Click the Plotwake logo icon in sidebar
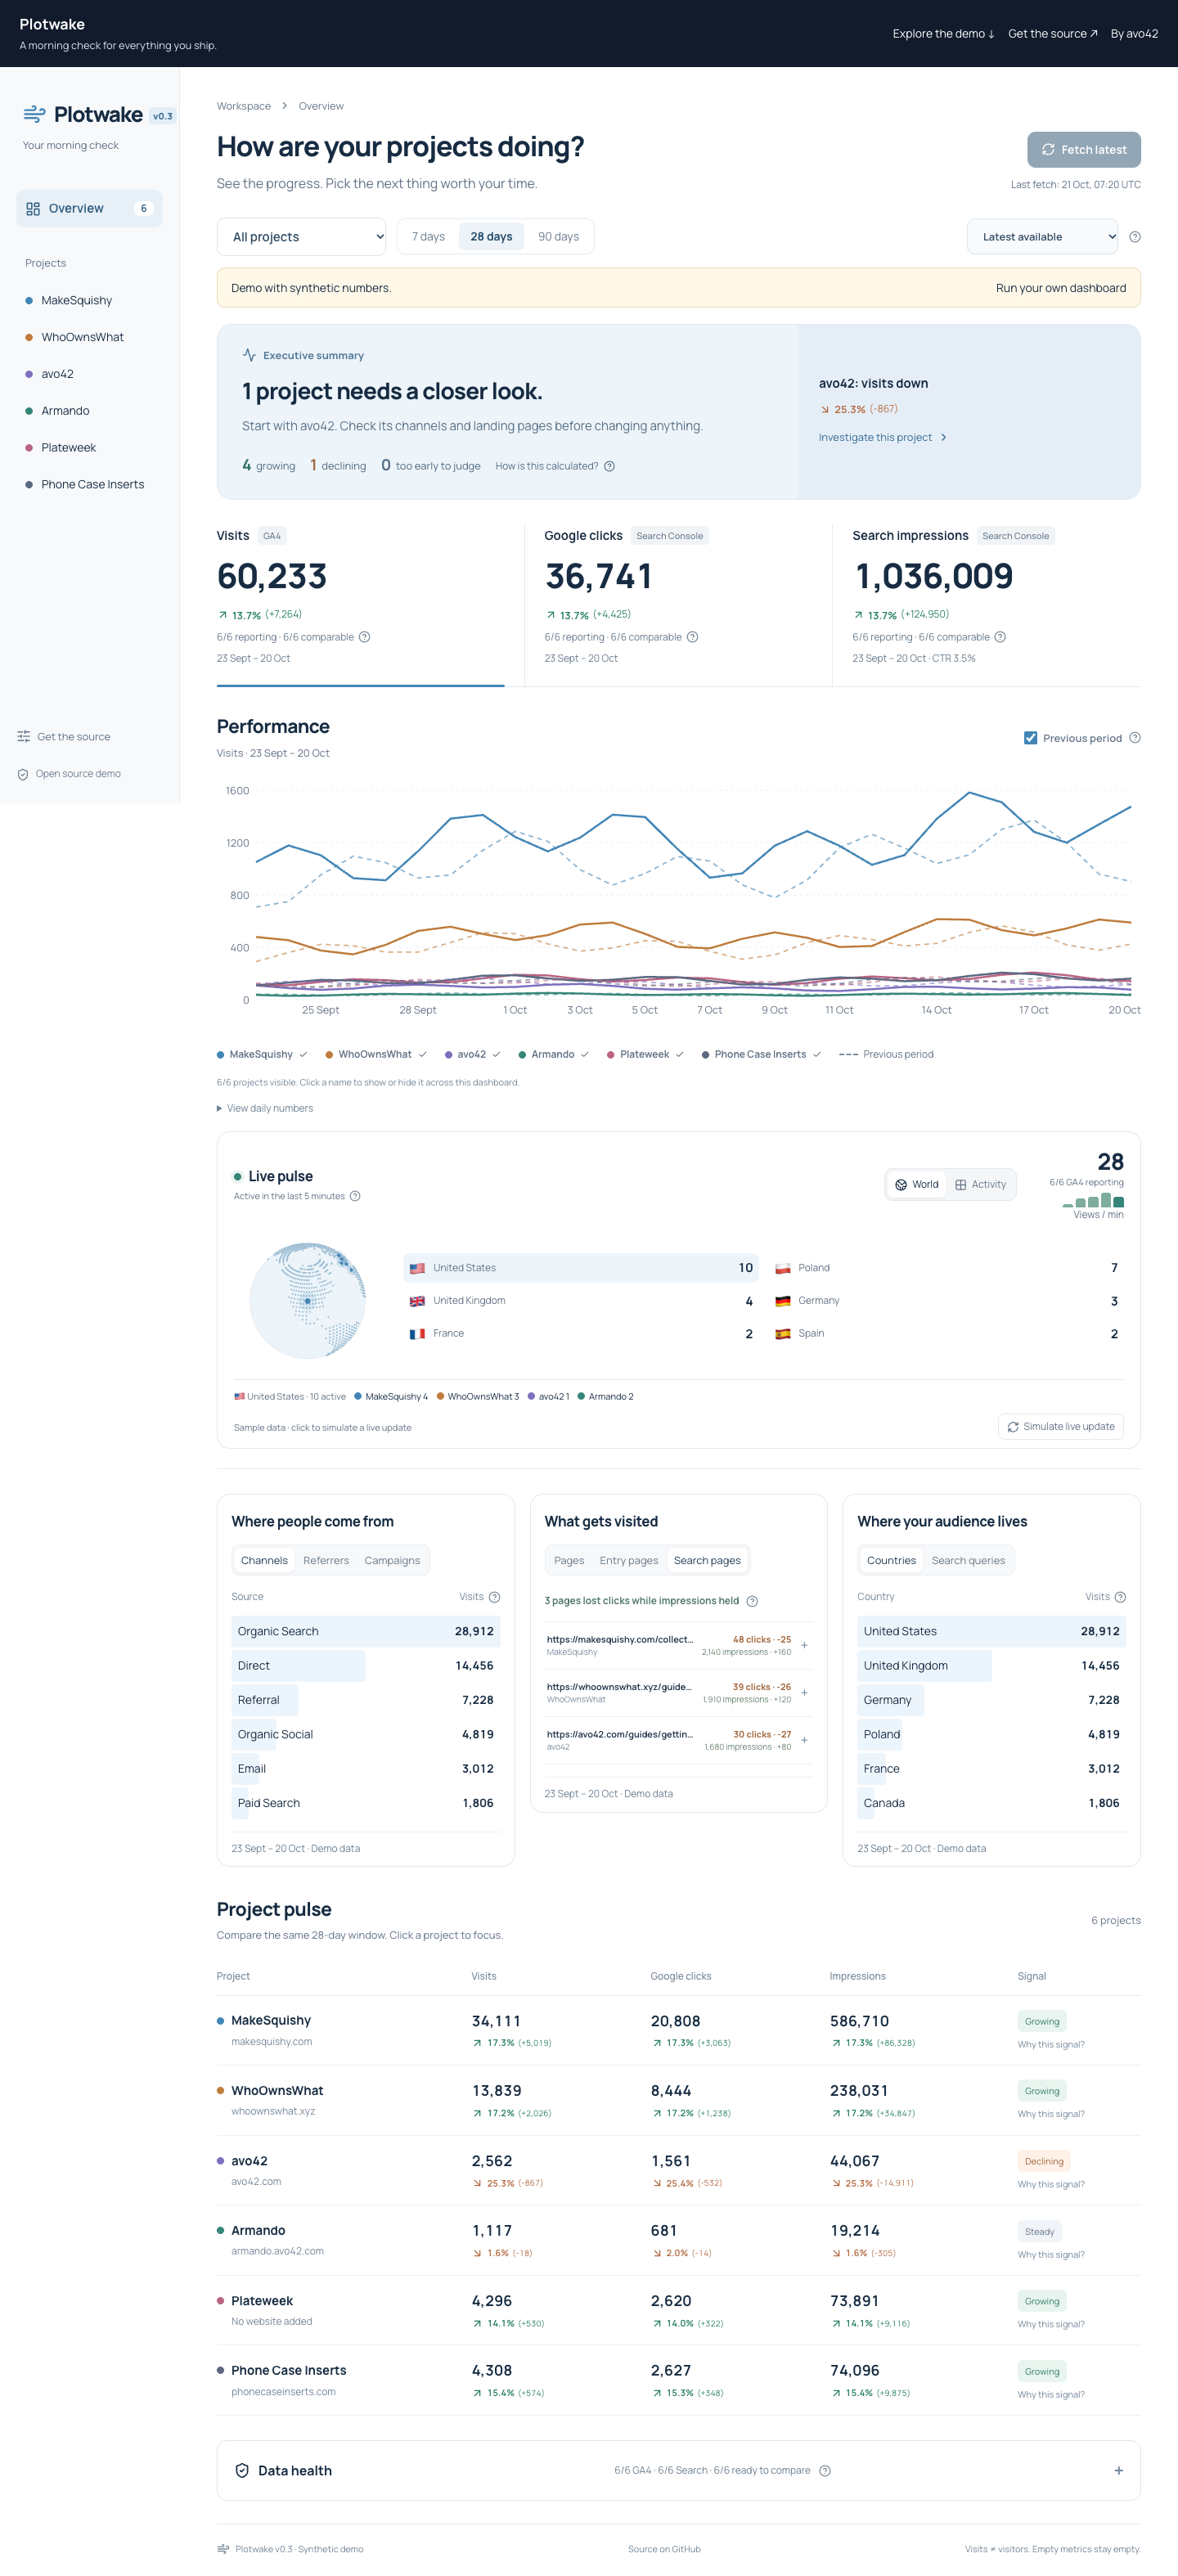Viewport: 1178px width, 2576px height. pos(34,114)
